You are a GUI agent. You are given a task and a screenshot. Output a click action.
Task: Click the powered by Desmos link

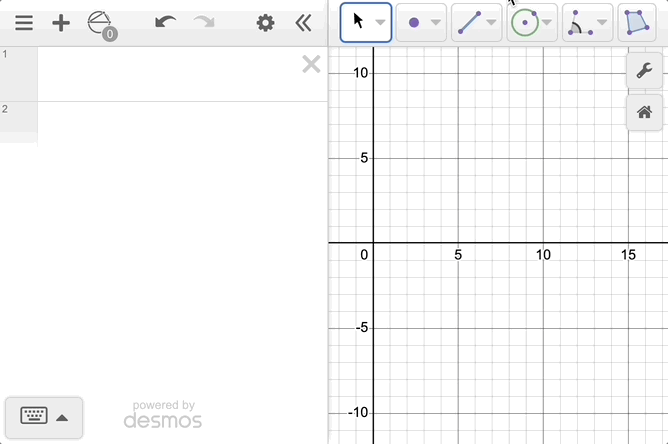click(x=163, y=414)
